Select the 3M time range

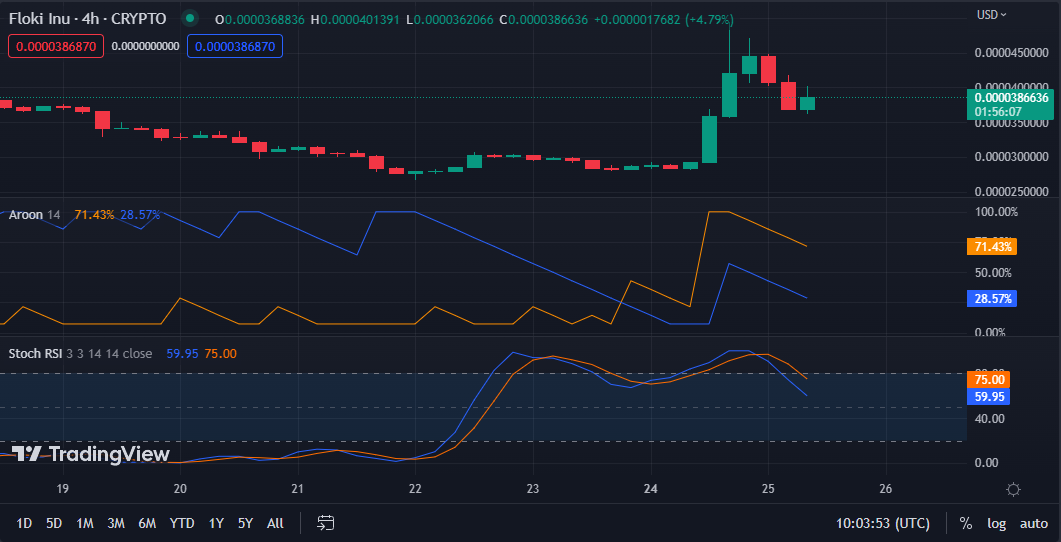click(116, 523)
